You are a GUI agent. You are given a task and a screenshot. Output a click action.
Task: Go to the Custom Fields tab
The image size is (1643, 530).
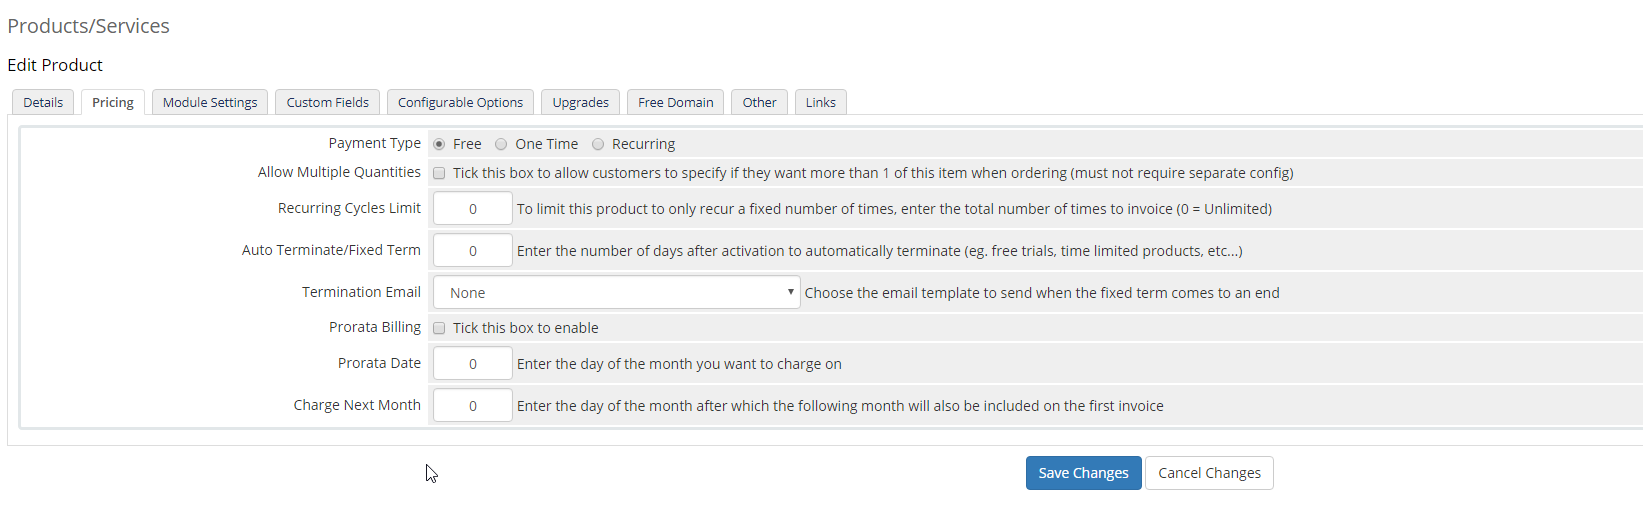[x=327, y=102]
